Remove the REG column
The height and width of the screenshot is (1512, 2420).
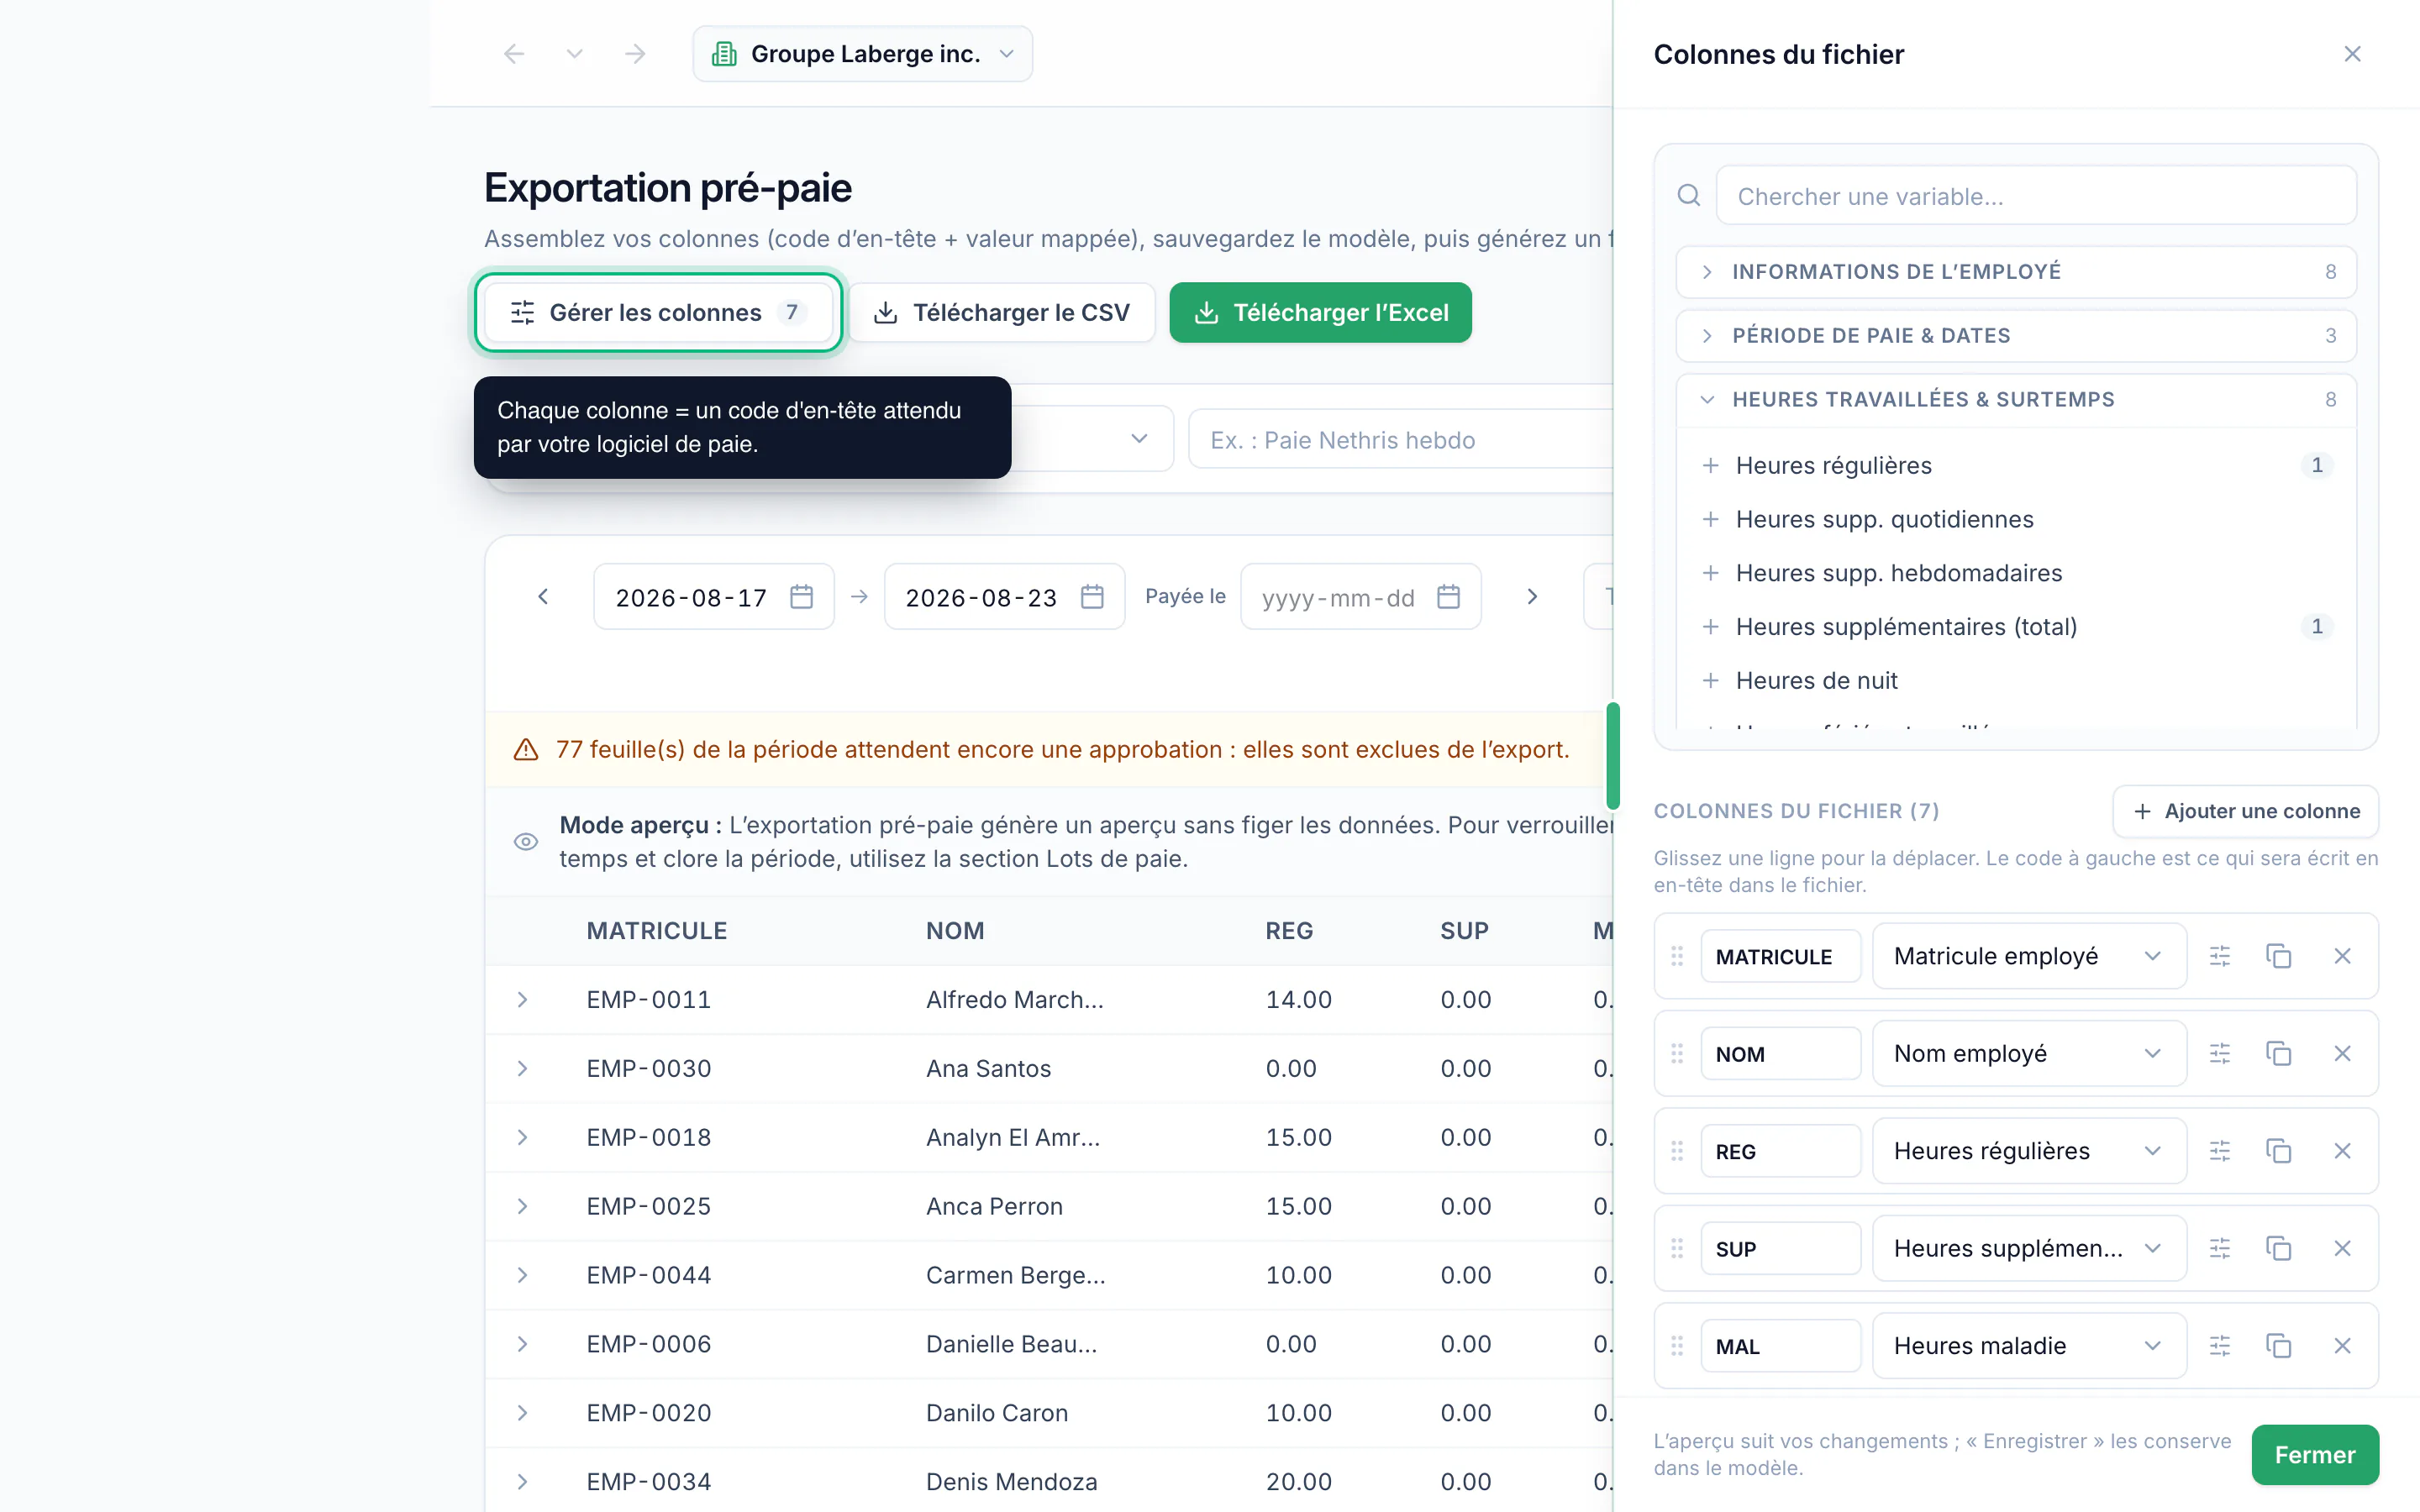[x=2342, y=1151]
